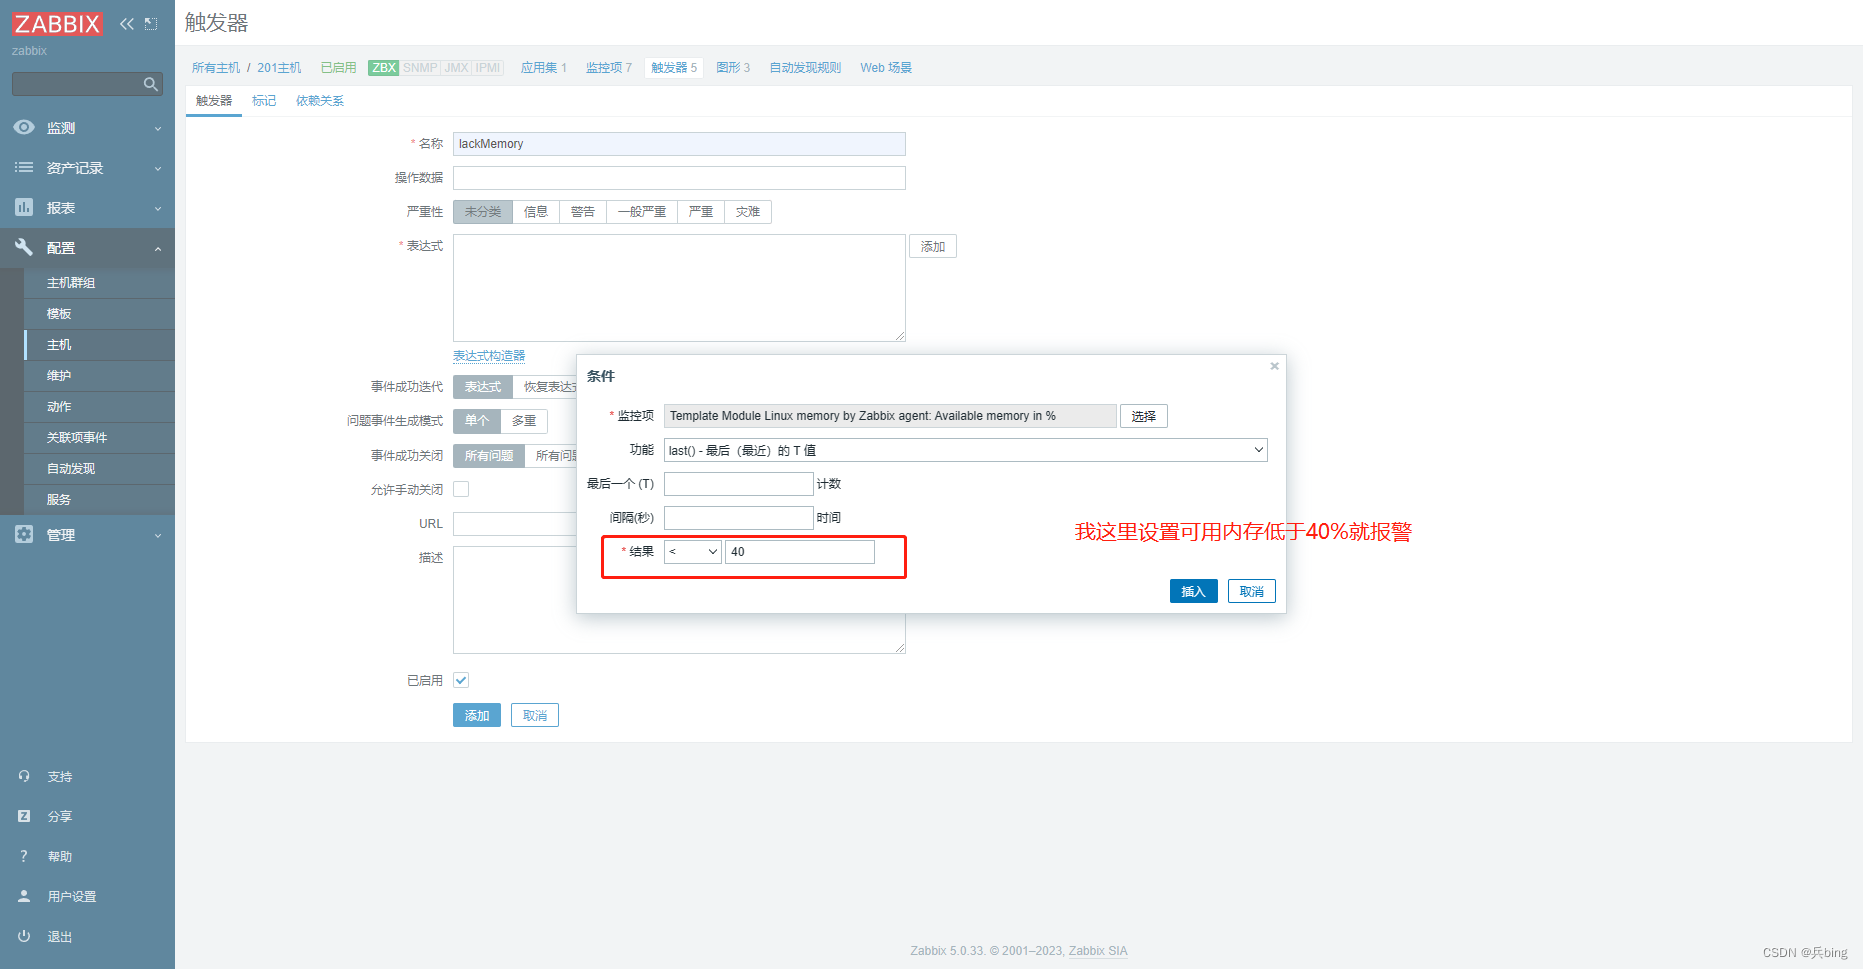Click 添加 button next to expression

[x=933, y=246]
